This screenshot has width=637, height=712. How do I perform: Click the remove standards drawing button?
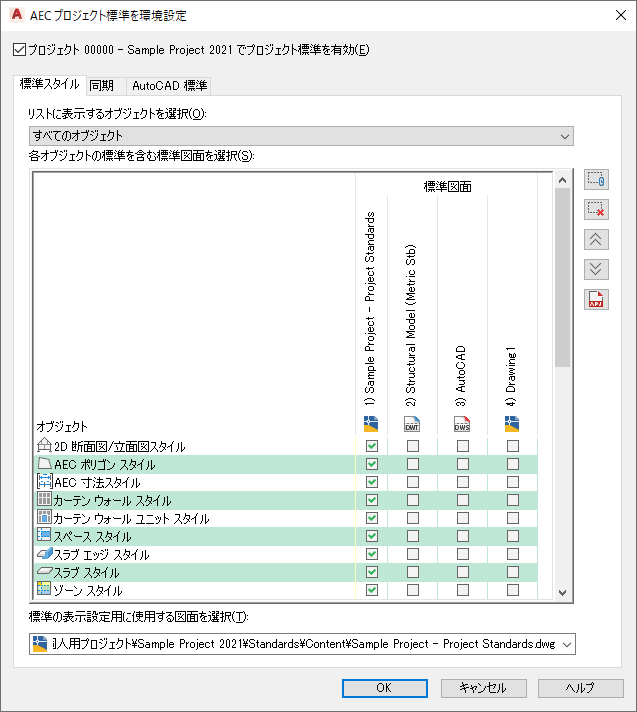coord(597,210)
